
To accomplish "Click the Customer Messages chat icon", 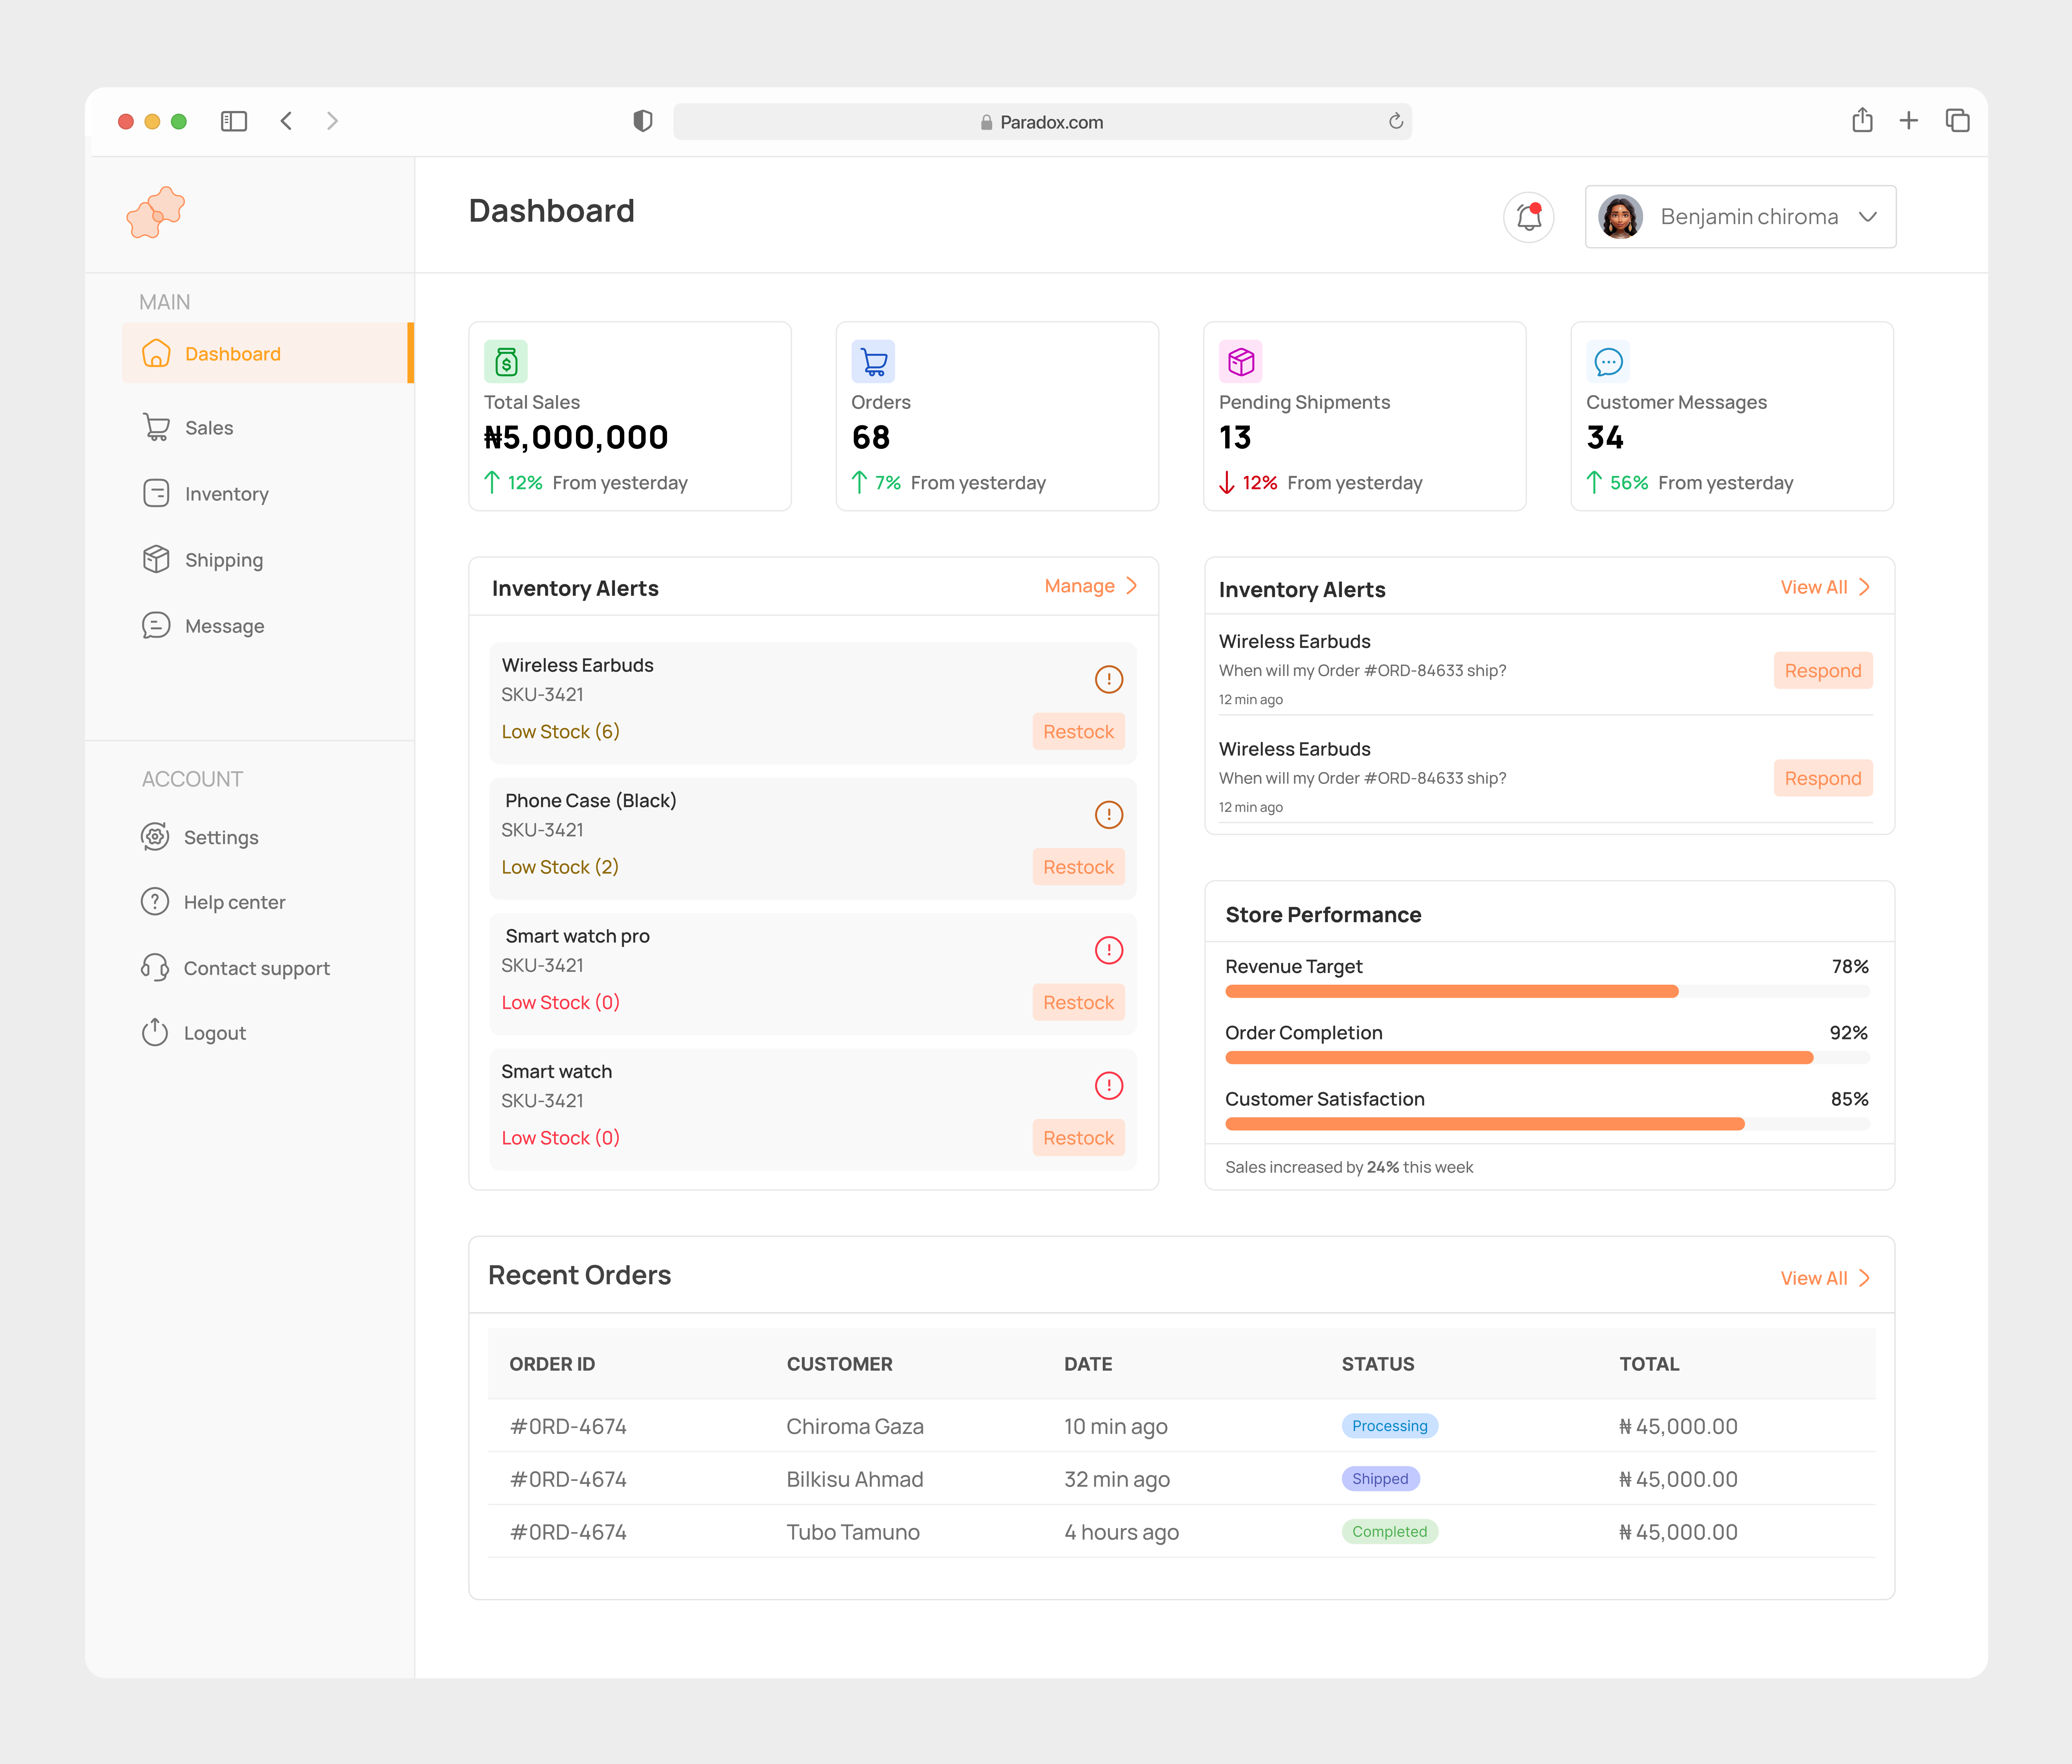I will (1608, 362).
